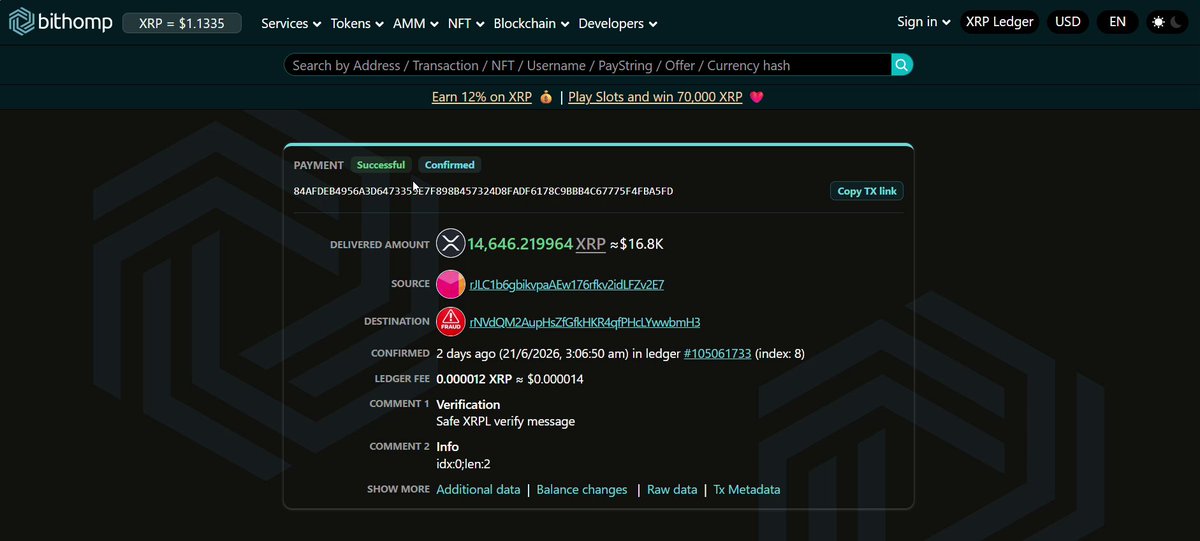The width and height of the screenshot is (1200, 541).
Task: Click the red FRAUD warning icon
Action: [x=450, y=321]
